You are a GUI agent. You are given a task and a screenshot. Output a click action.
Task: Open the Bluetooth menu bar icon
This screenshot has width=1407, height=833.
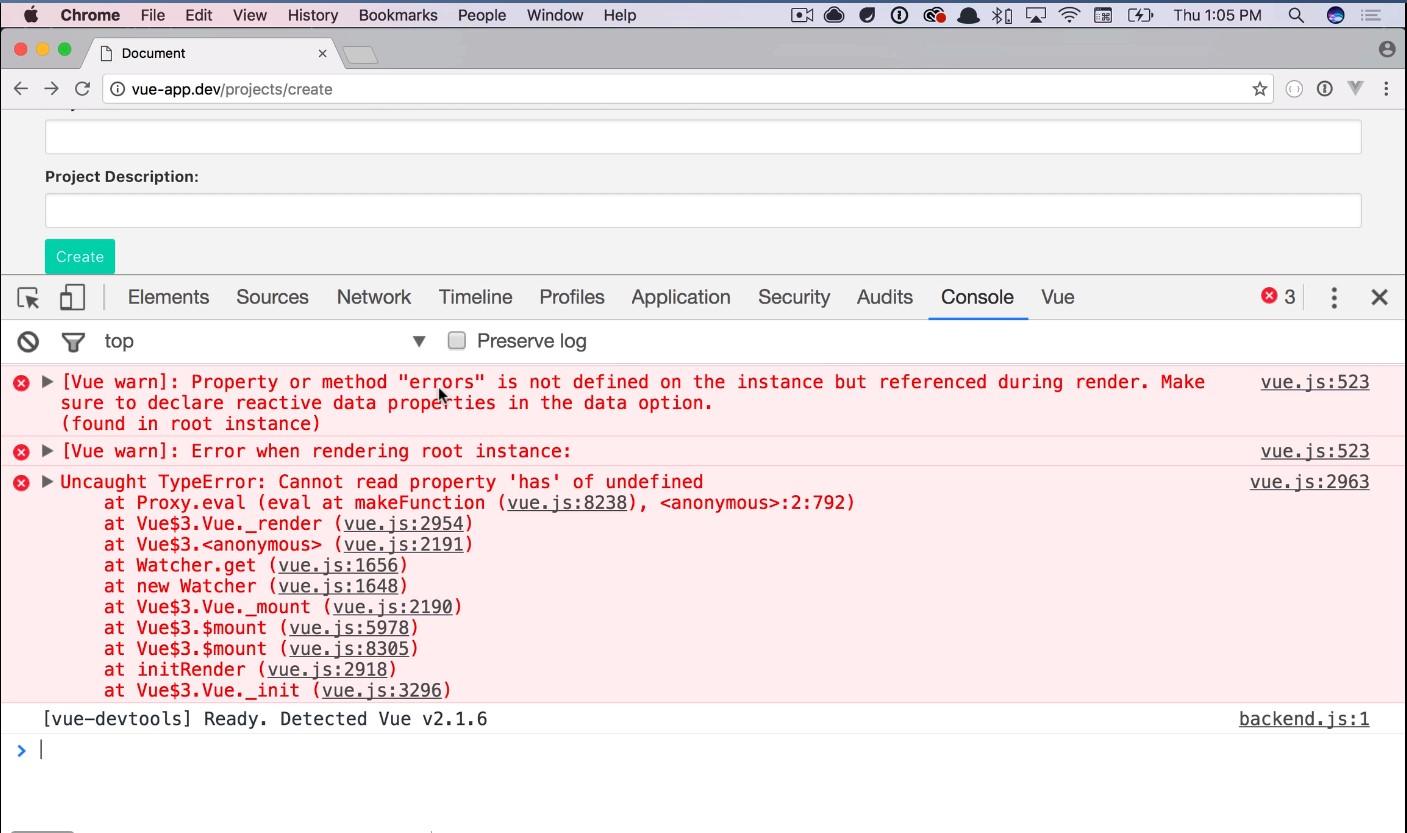pos(1001,15)
